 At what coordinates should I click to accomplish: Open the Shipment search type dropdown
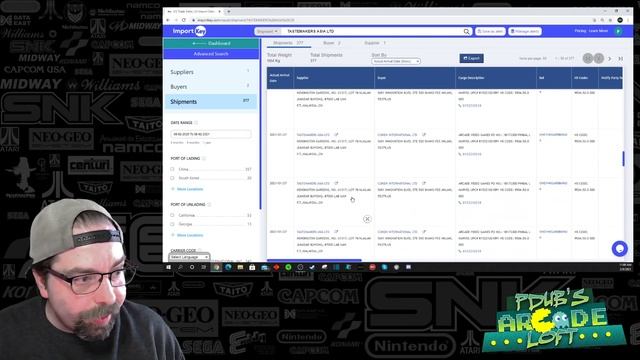click(267, 31)
